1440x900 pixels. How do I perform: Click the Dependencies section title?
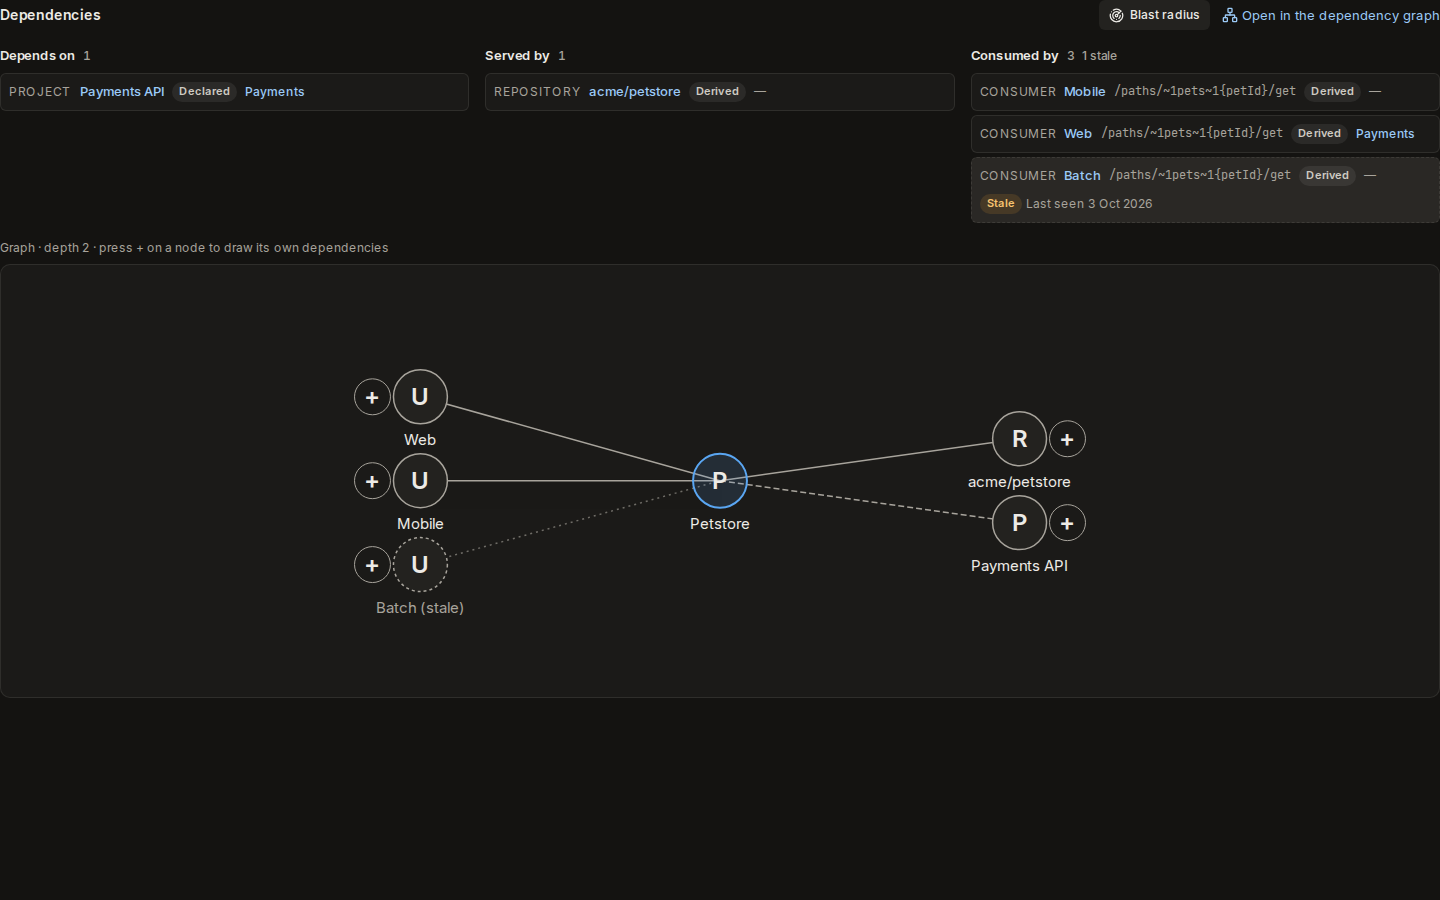pos(50,15)
